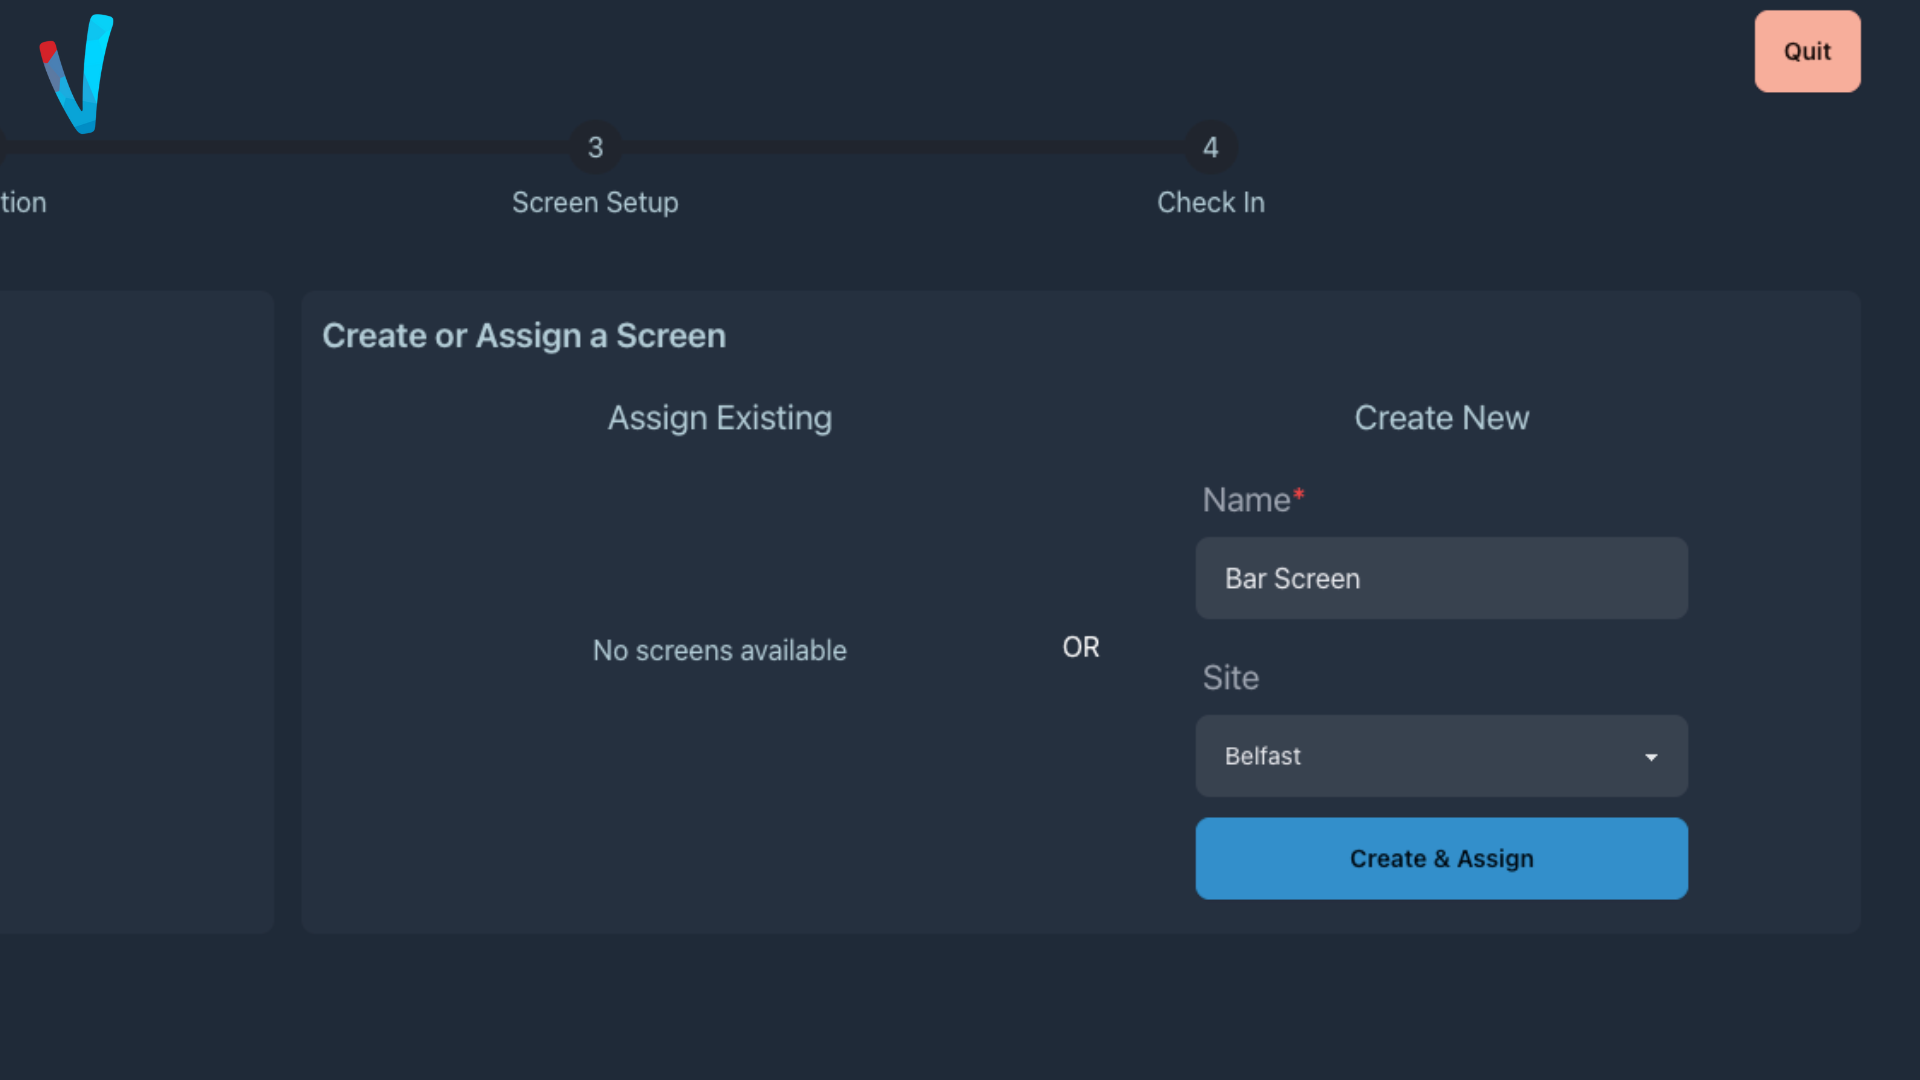Screen dimensions: 1920x1080
Task: Click the Screen Setup wizard step
Action: [x=595, y=202]
